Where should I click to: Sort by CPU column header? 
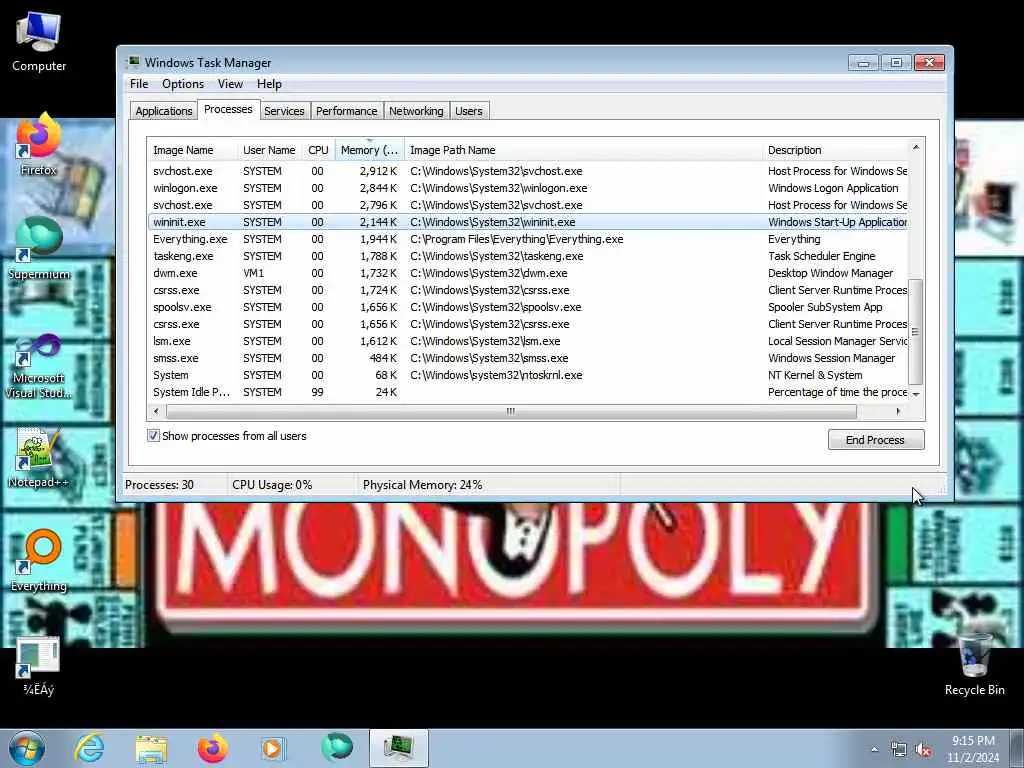pyautogui.click(x=319, y=150)
